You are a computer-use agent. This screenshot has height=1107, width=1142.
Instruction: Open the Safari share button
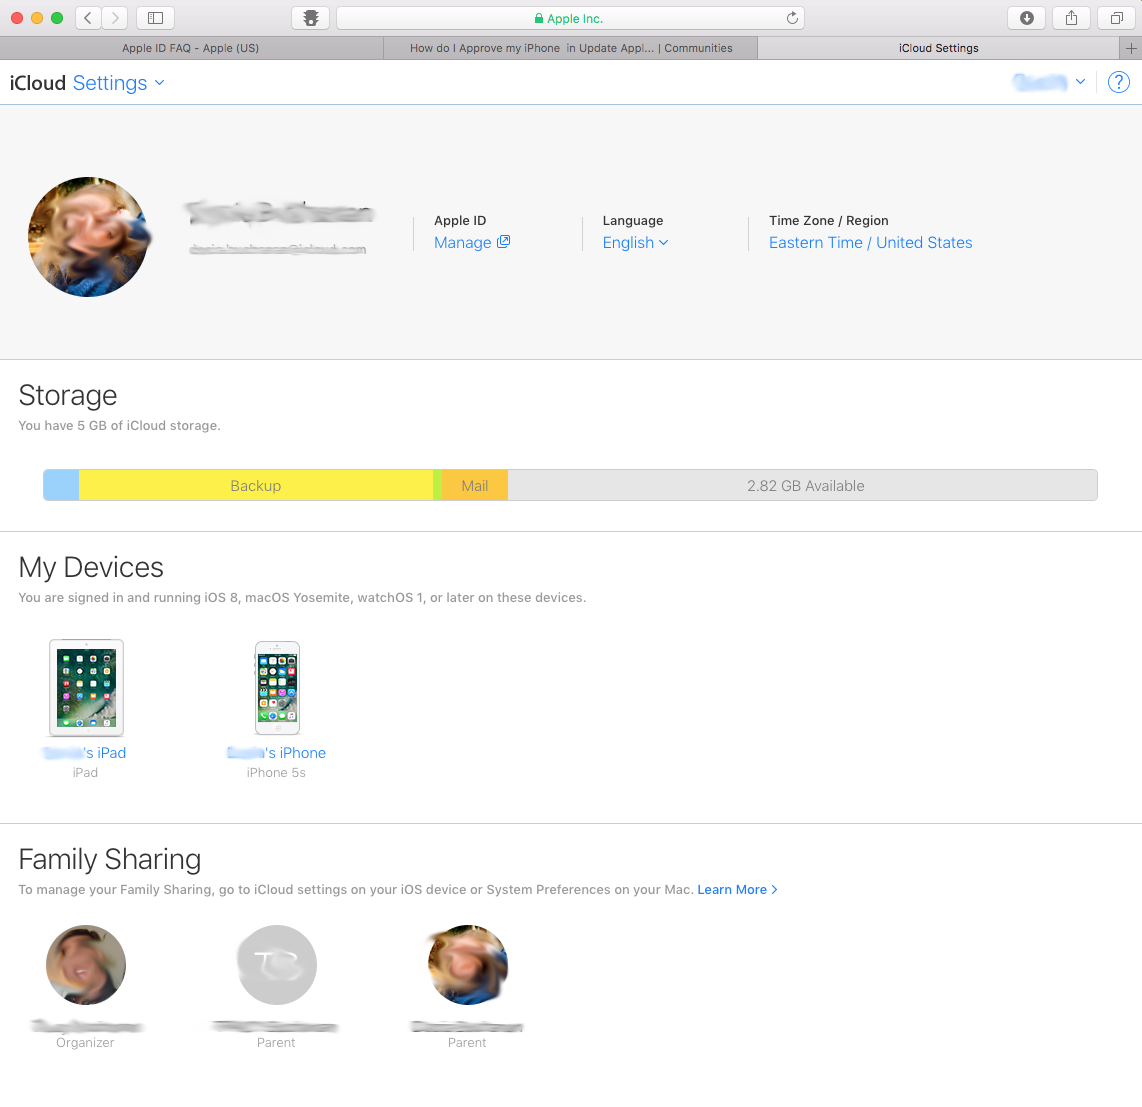click(x=1071, y=18)
